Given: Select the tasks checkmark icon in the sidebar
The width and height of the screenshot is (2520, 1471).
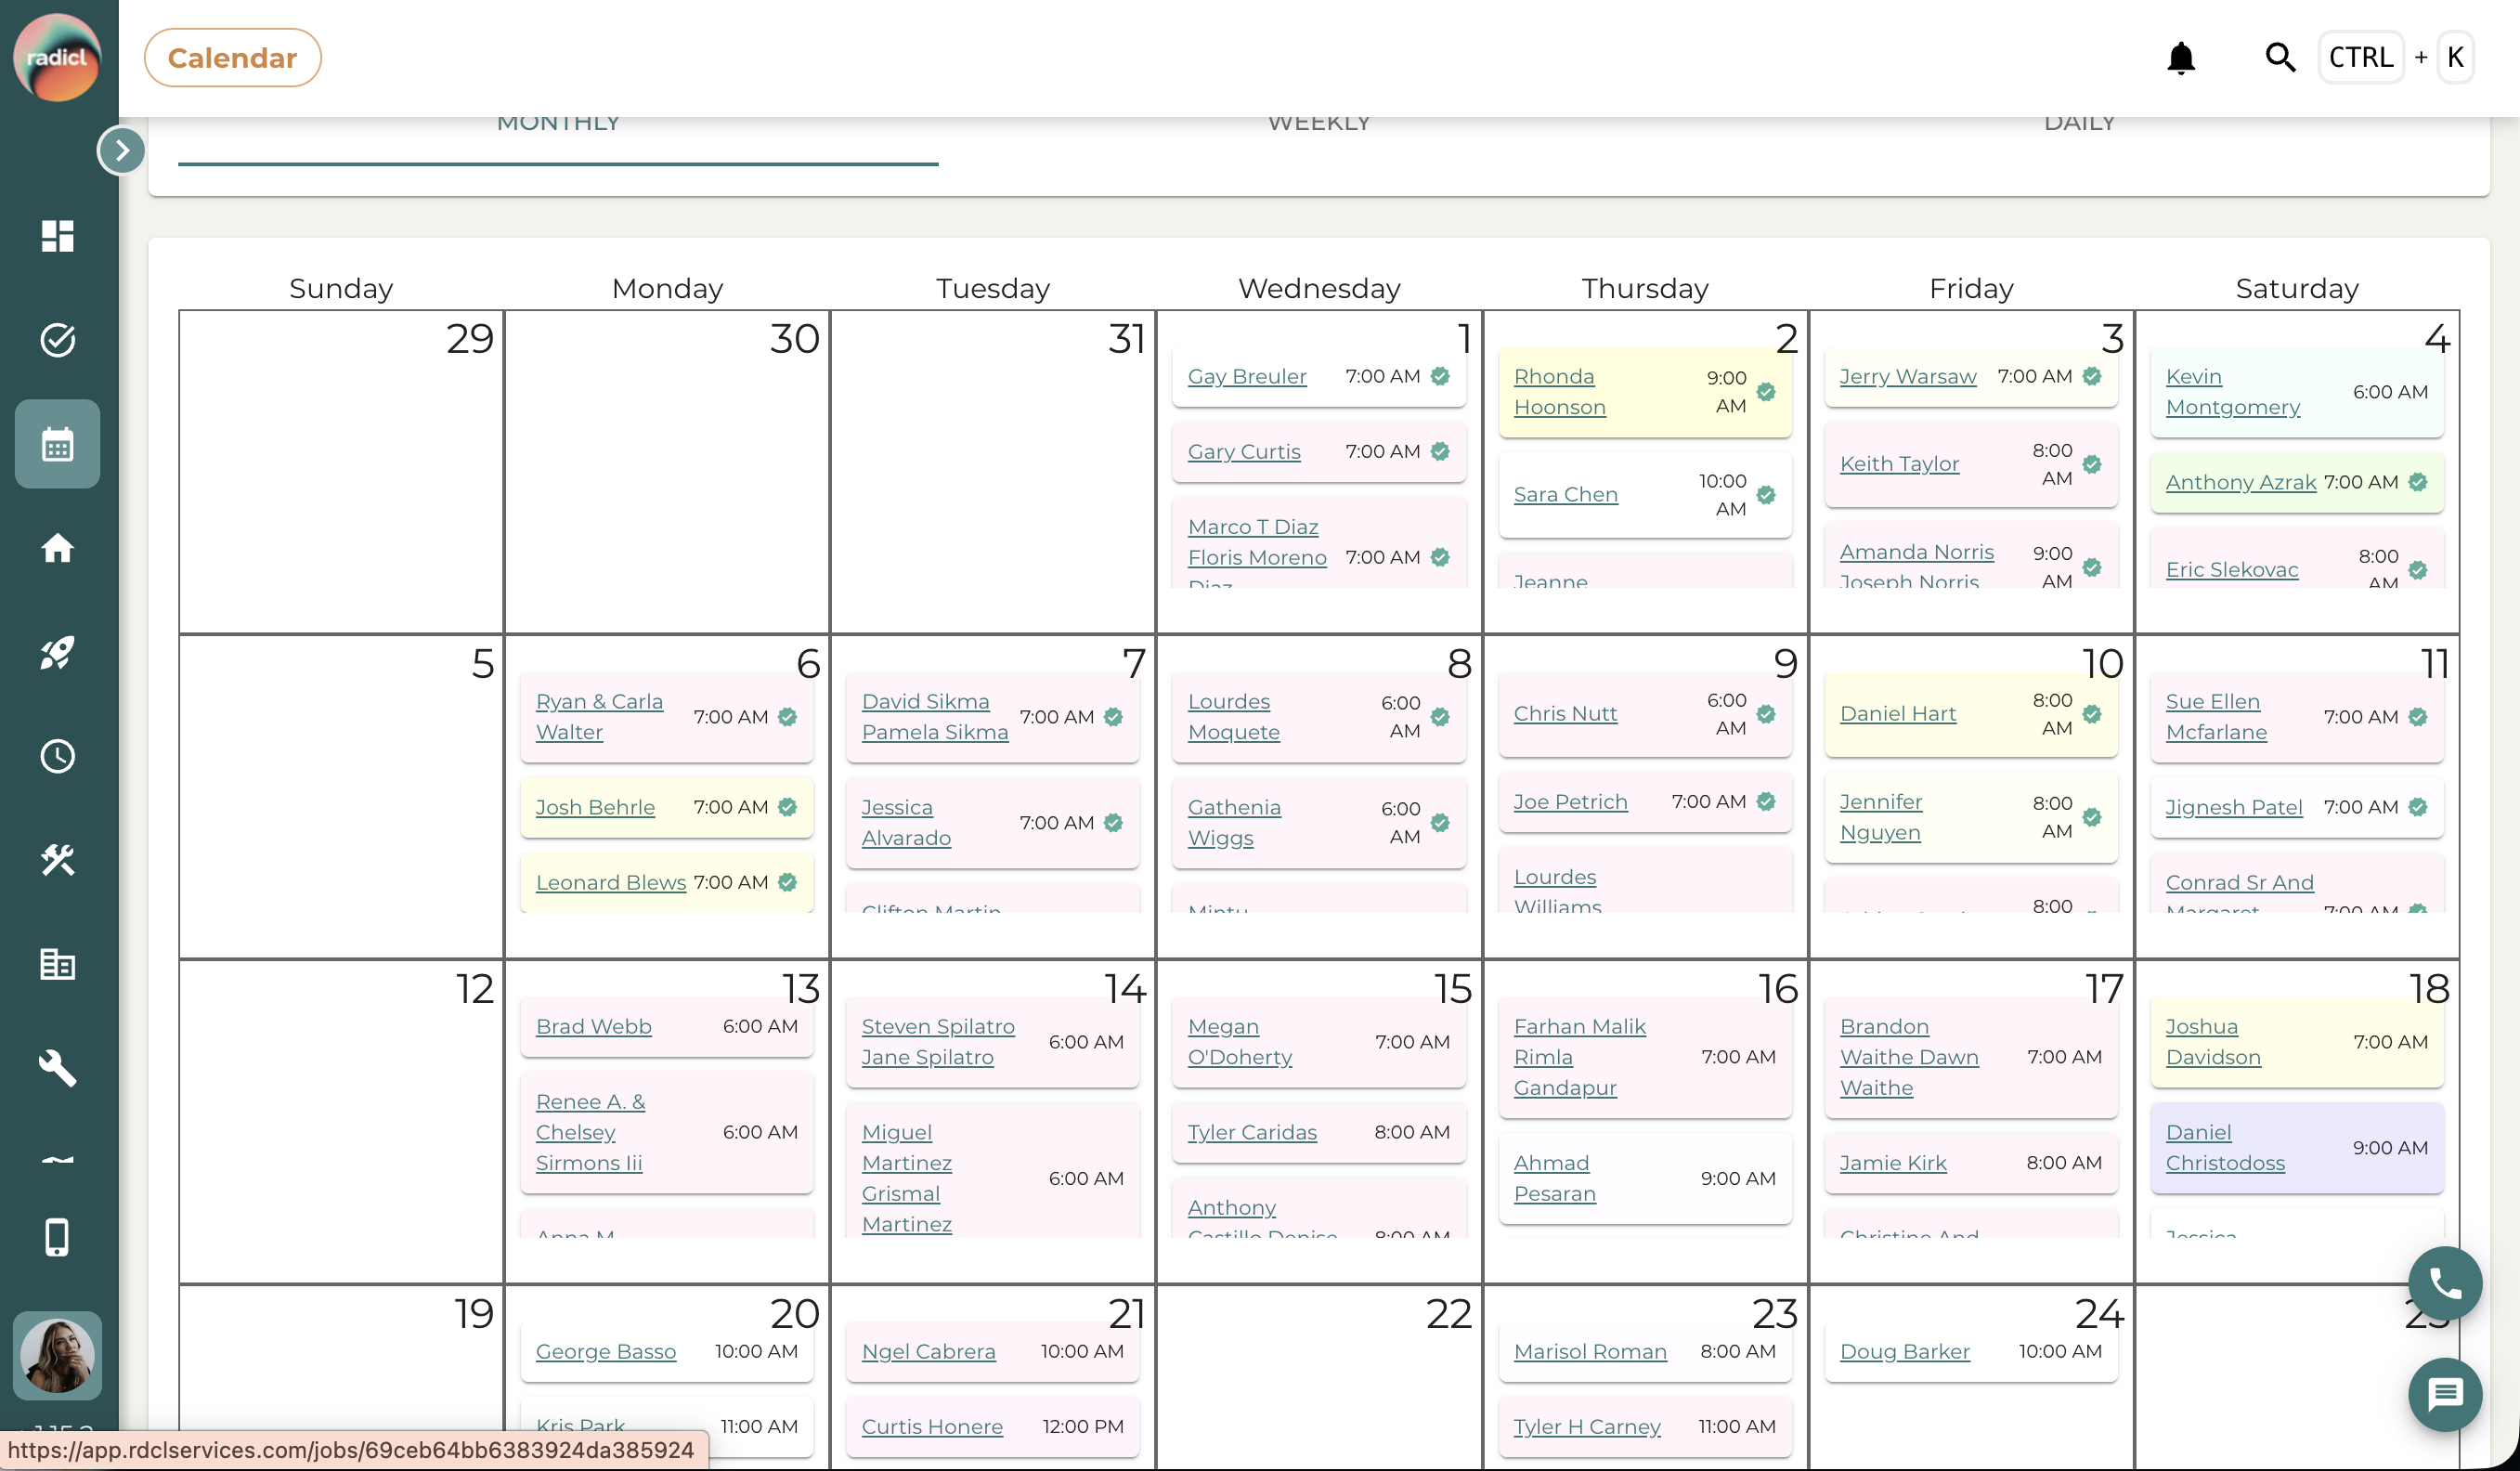Looking at the screenshot, I should tap(57, 340).
